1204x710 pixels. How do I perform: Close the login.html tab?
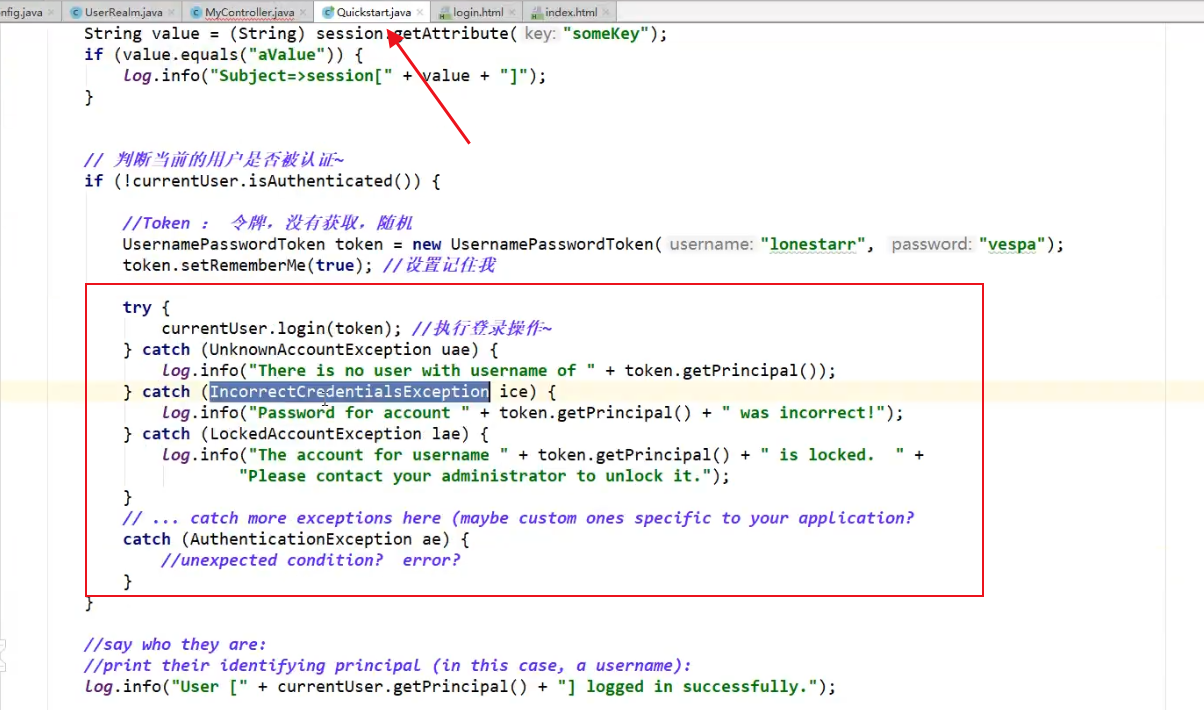(x=513, y=12)
